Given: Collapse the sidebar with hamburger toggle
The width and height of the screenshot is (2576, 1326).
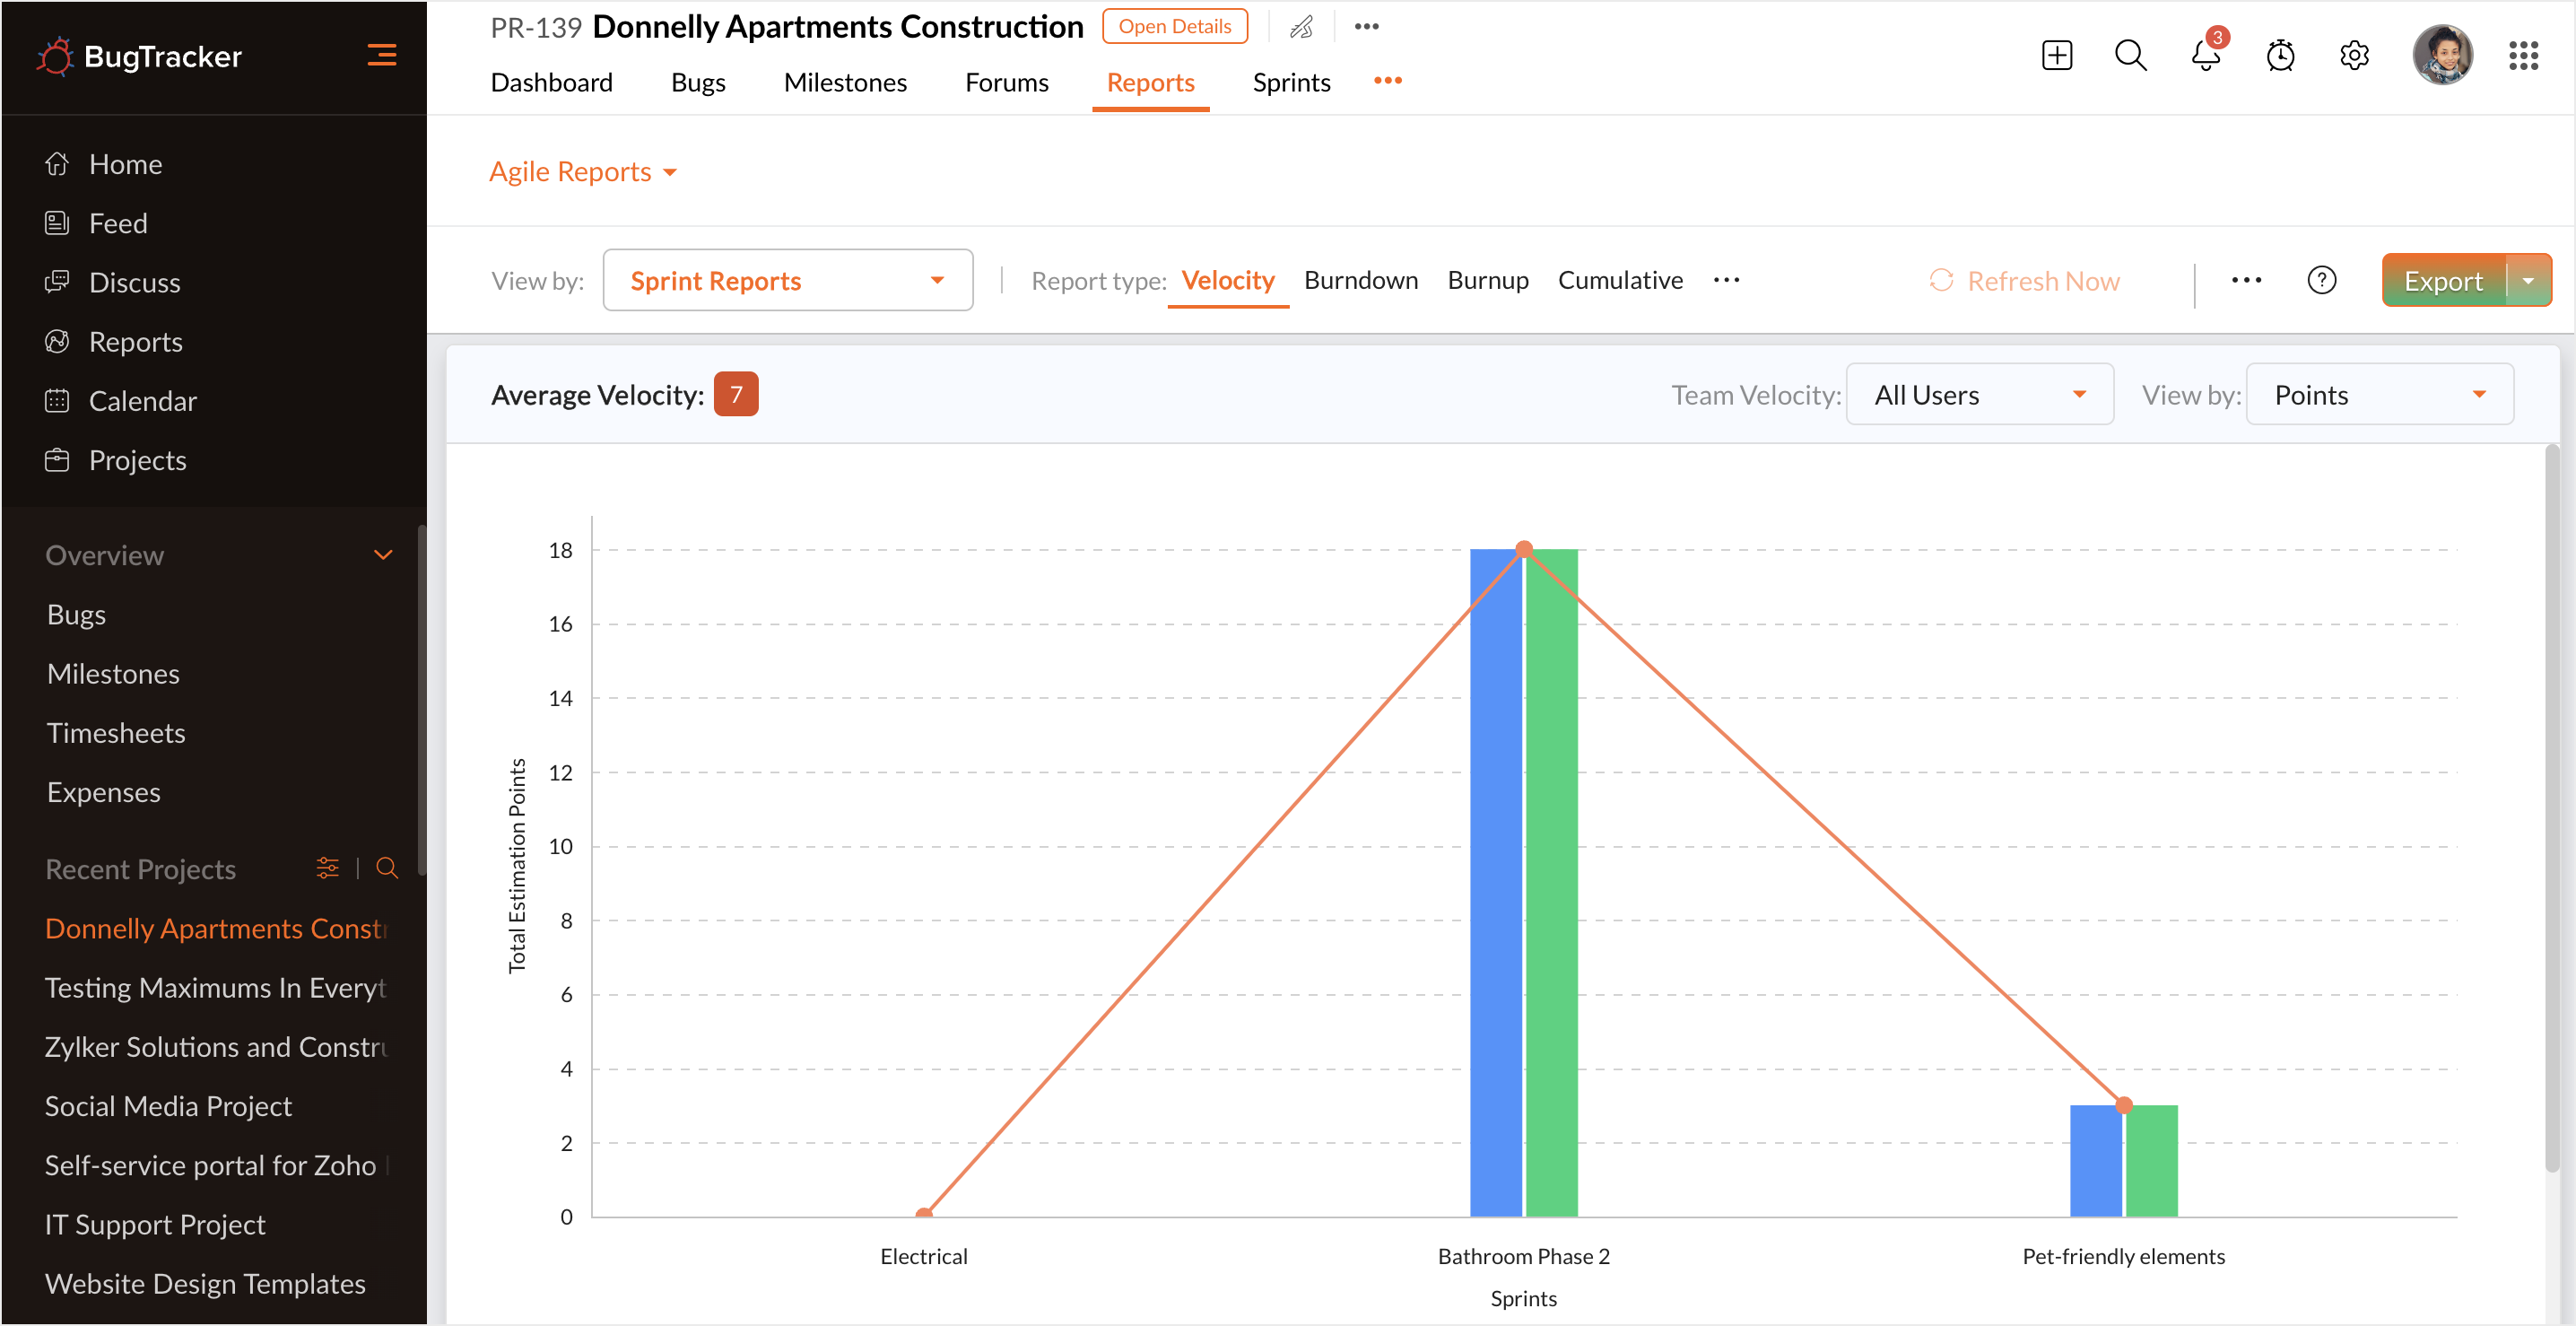Looking at the screenshot, I should pos(381,56).
